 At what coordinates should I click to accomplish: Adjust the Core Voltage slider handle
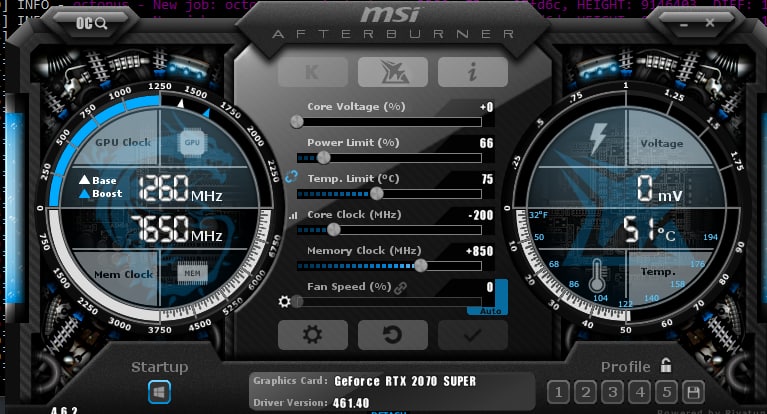click(297, 122)
